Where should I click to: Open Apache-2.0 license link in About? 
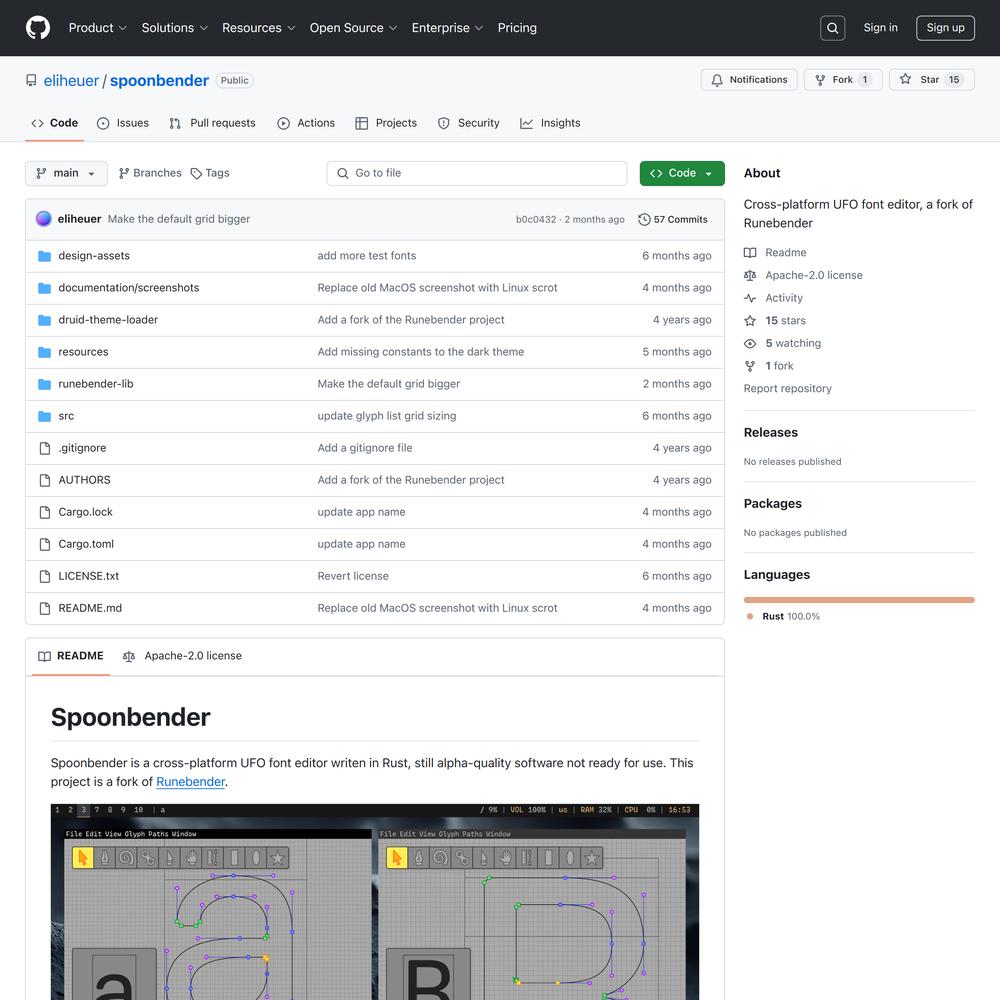(803, 275)
